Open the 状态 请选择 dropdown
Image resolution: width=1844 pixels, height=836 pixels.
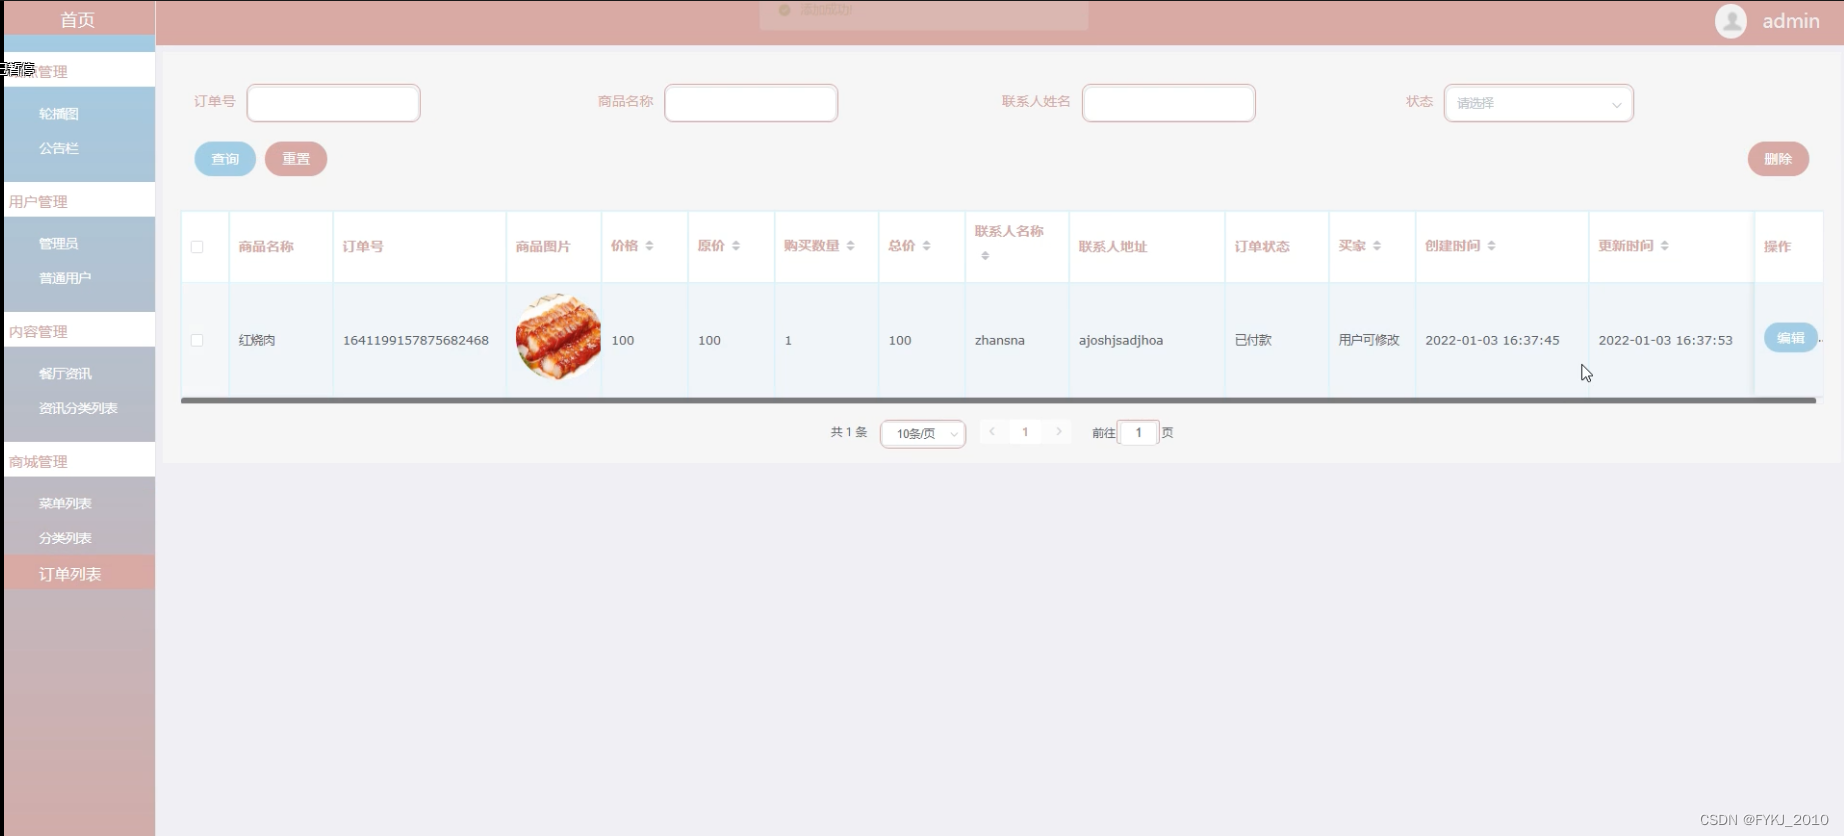click(1538, 103)
